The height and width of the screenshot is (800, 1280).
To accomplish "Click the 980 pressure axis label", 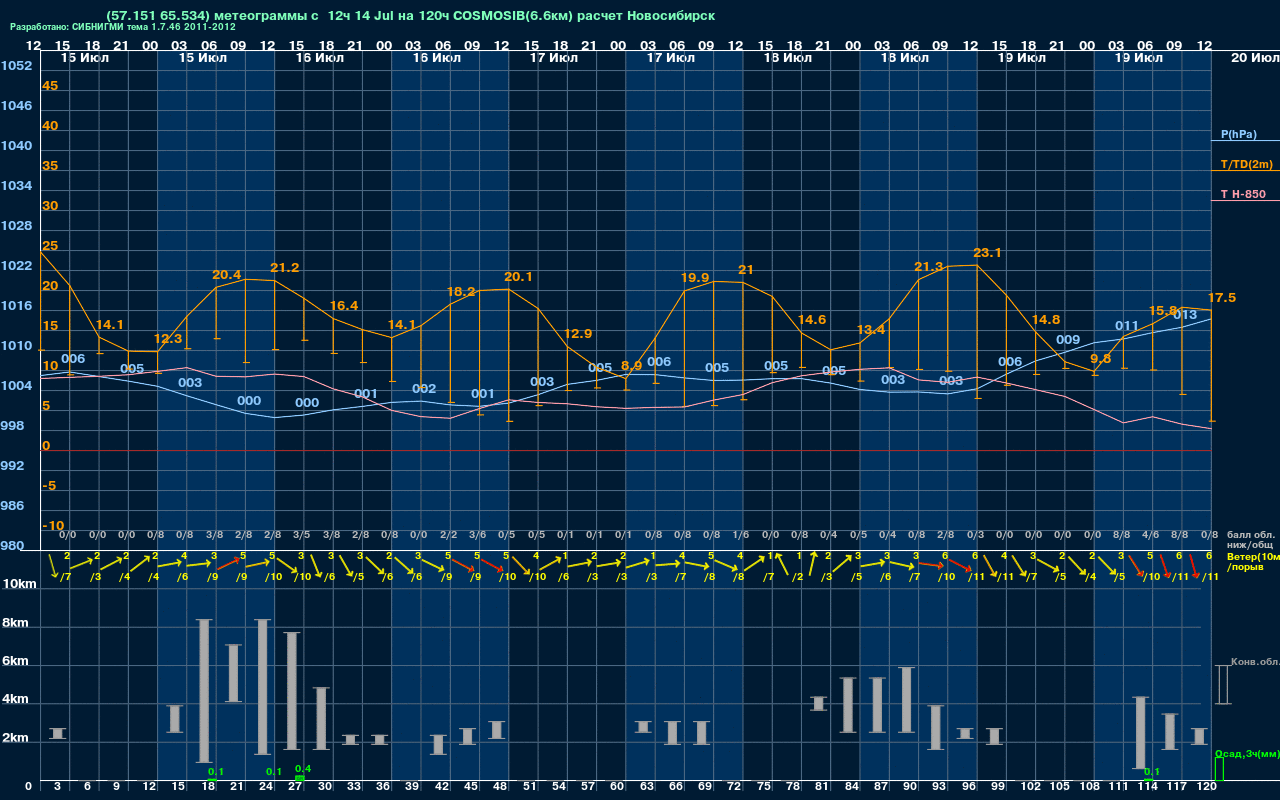I will [12, 546].
